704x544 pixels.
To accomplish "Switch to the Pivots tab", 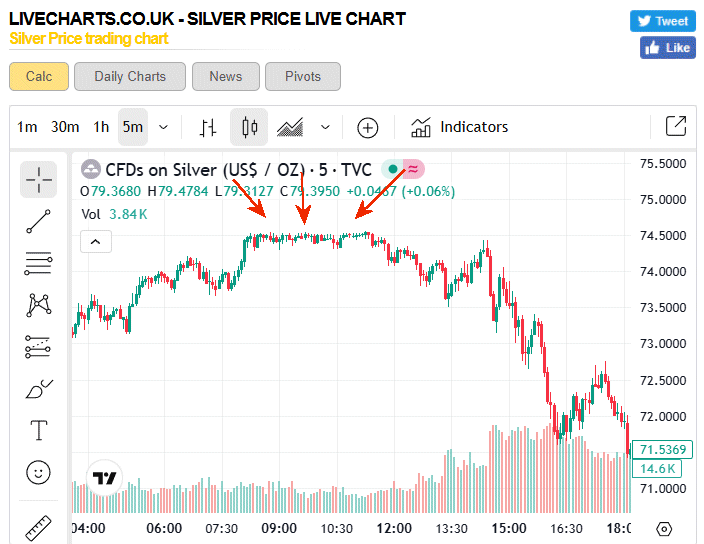I will point(303,76).
